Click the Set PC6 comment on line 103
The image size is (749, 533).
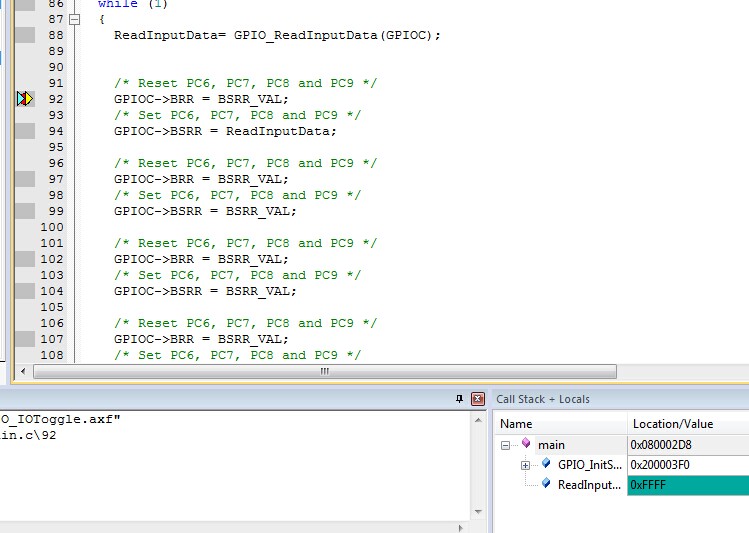pyautogui.click(x=237, y=275)
